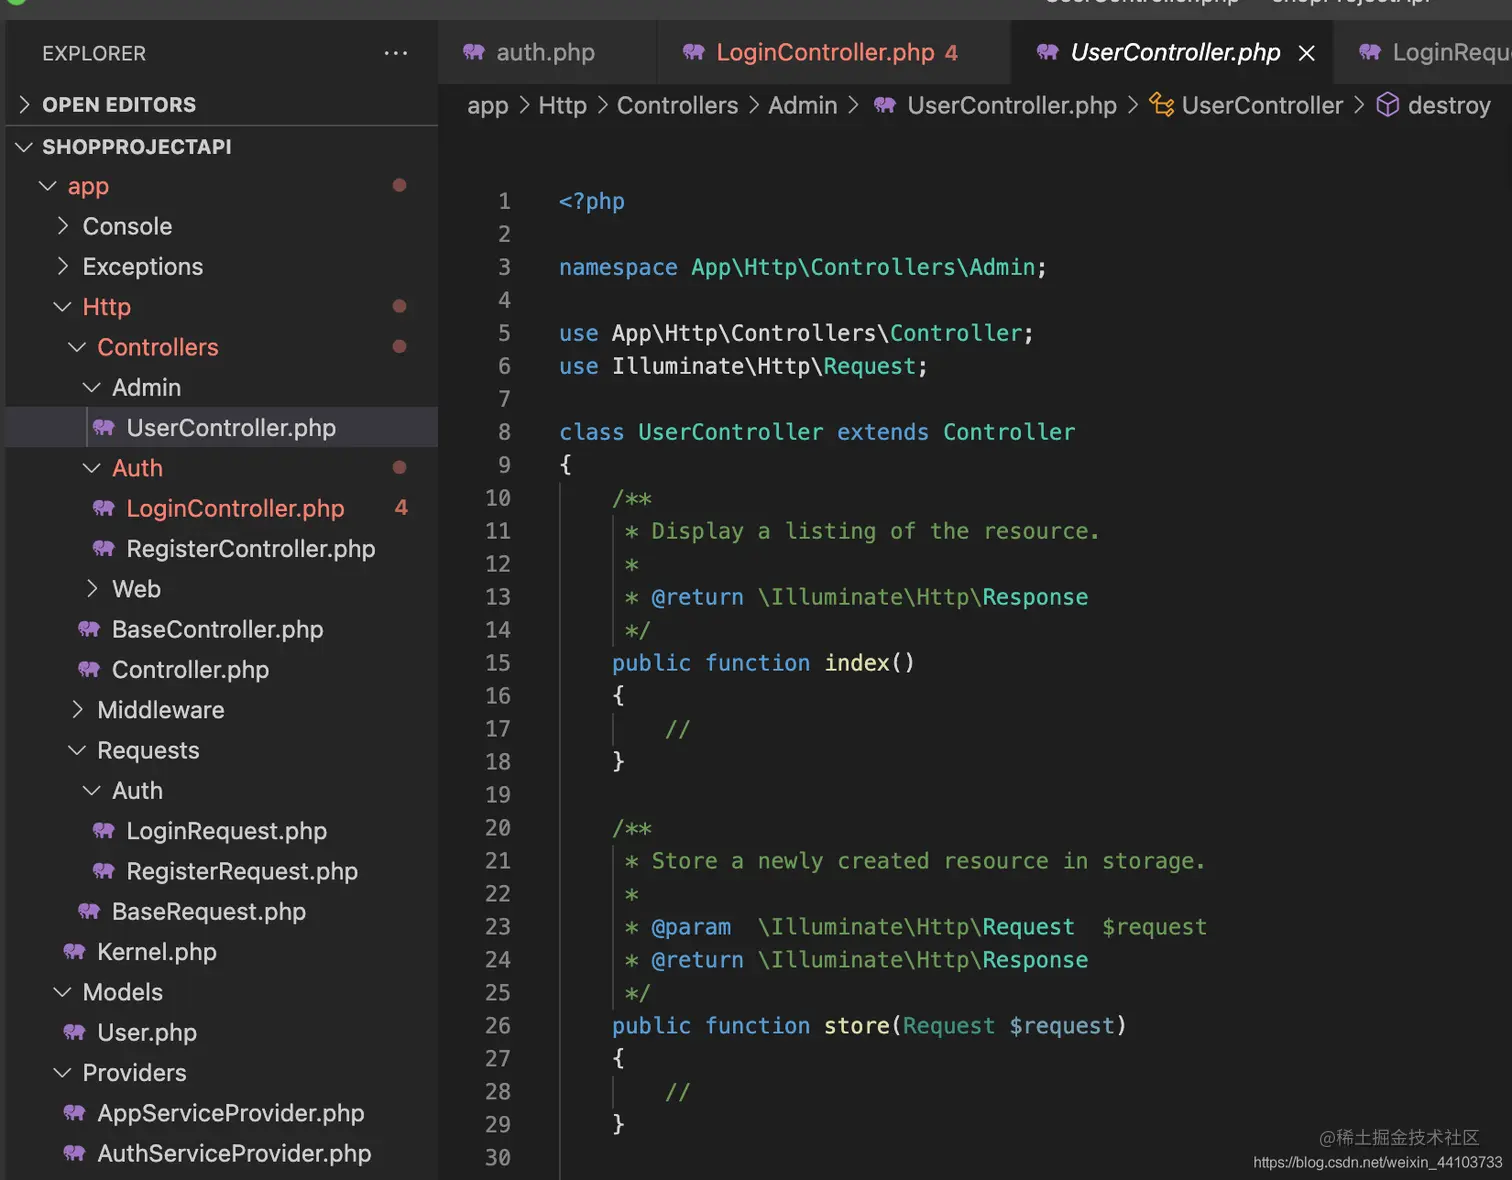The width and height of the screenshot is (1512, 1180).
Task: Click PHP icon beside Kernel.php
Action: click(74, 952)
